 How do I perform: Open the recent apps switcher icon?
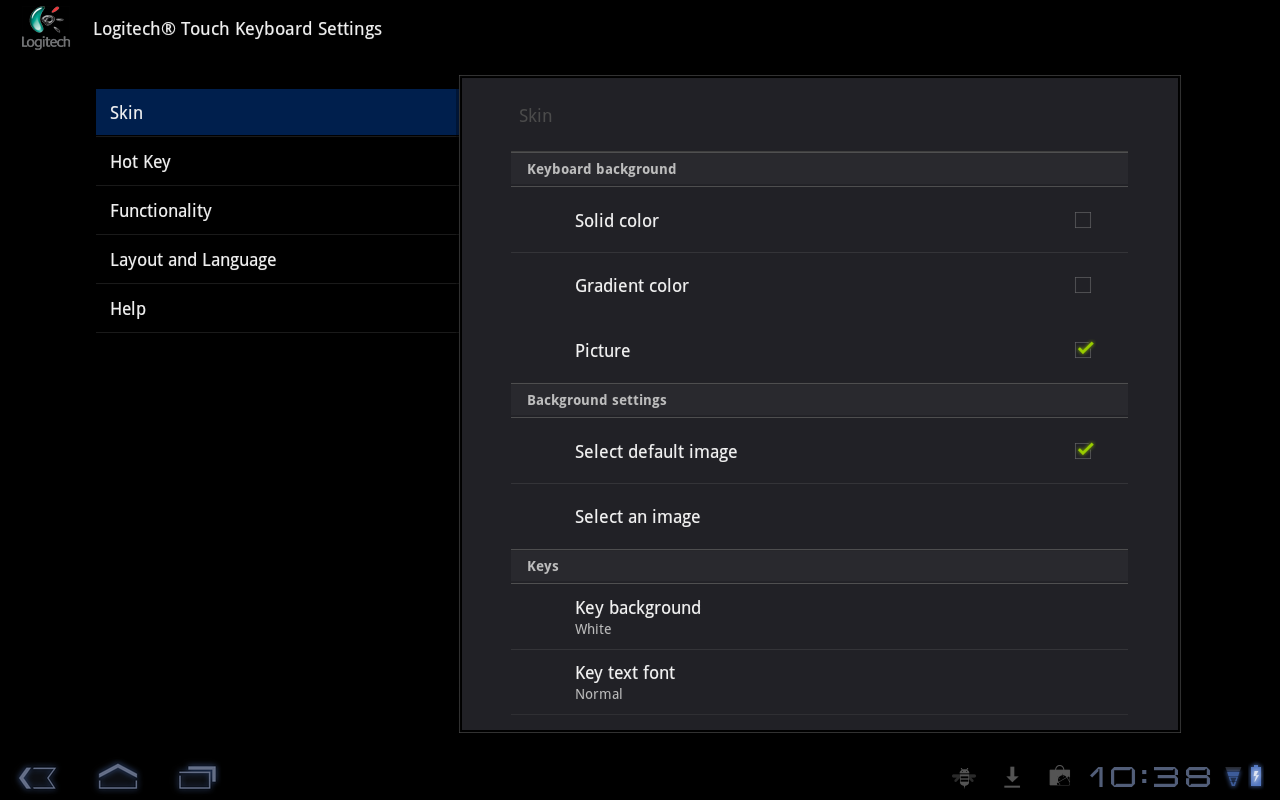(x=197, y=777)
